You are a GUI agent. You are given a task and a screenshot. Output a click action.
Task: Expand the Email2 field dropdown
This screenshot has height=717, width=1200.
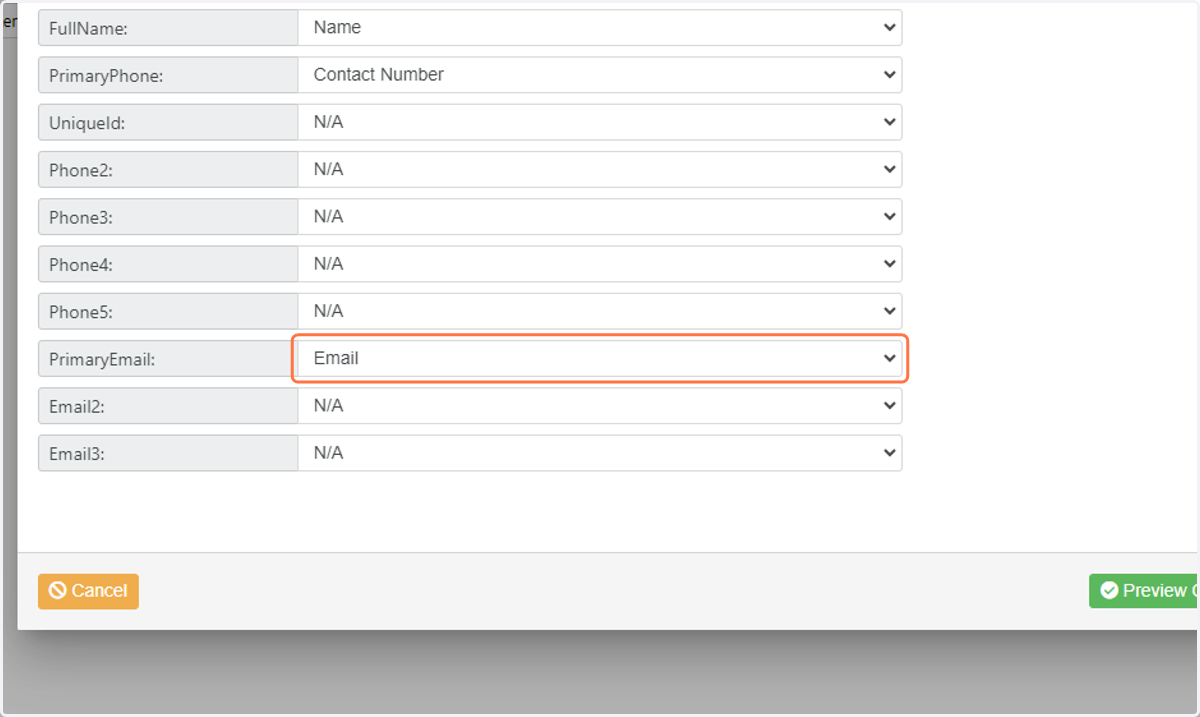coord(600,406)
